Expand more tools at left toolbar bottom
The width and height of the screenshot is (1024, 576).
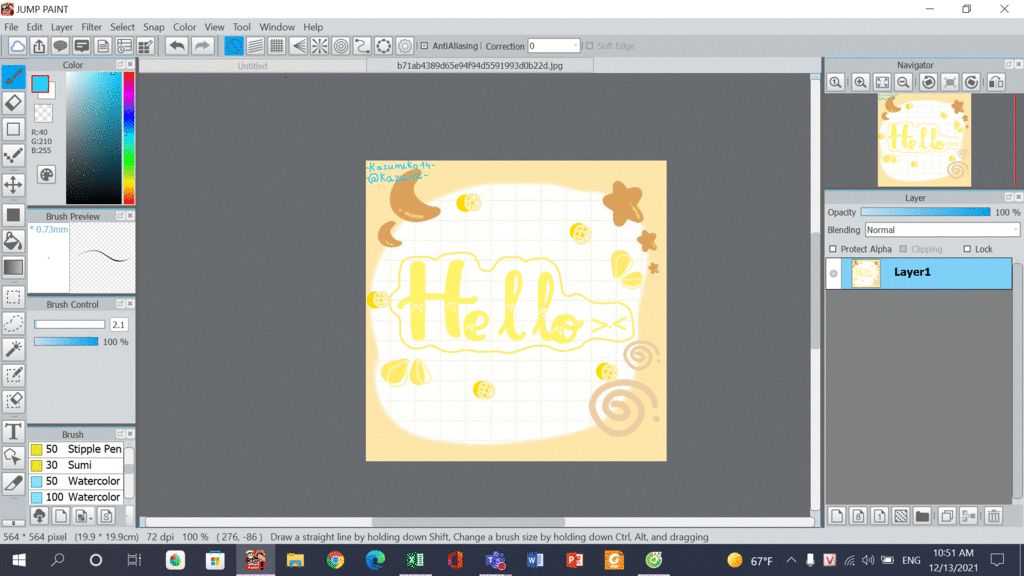coord(13,522)
